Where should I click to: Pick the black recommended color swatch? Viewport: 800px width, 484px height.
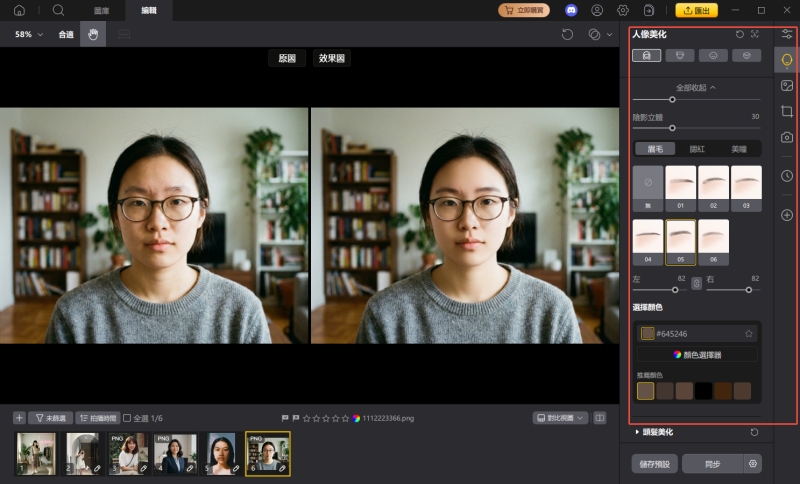(704, 391)
